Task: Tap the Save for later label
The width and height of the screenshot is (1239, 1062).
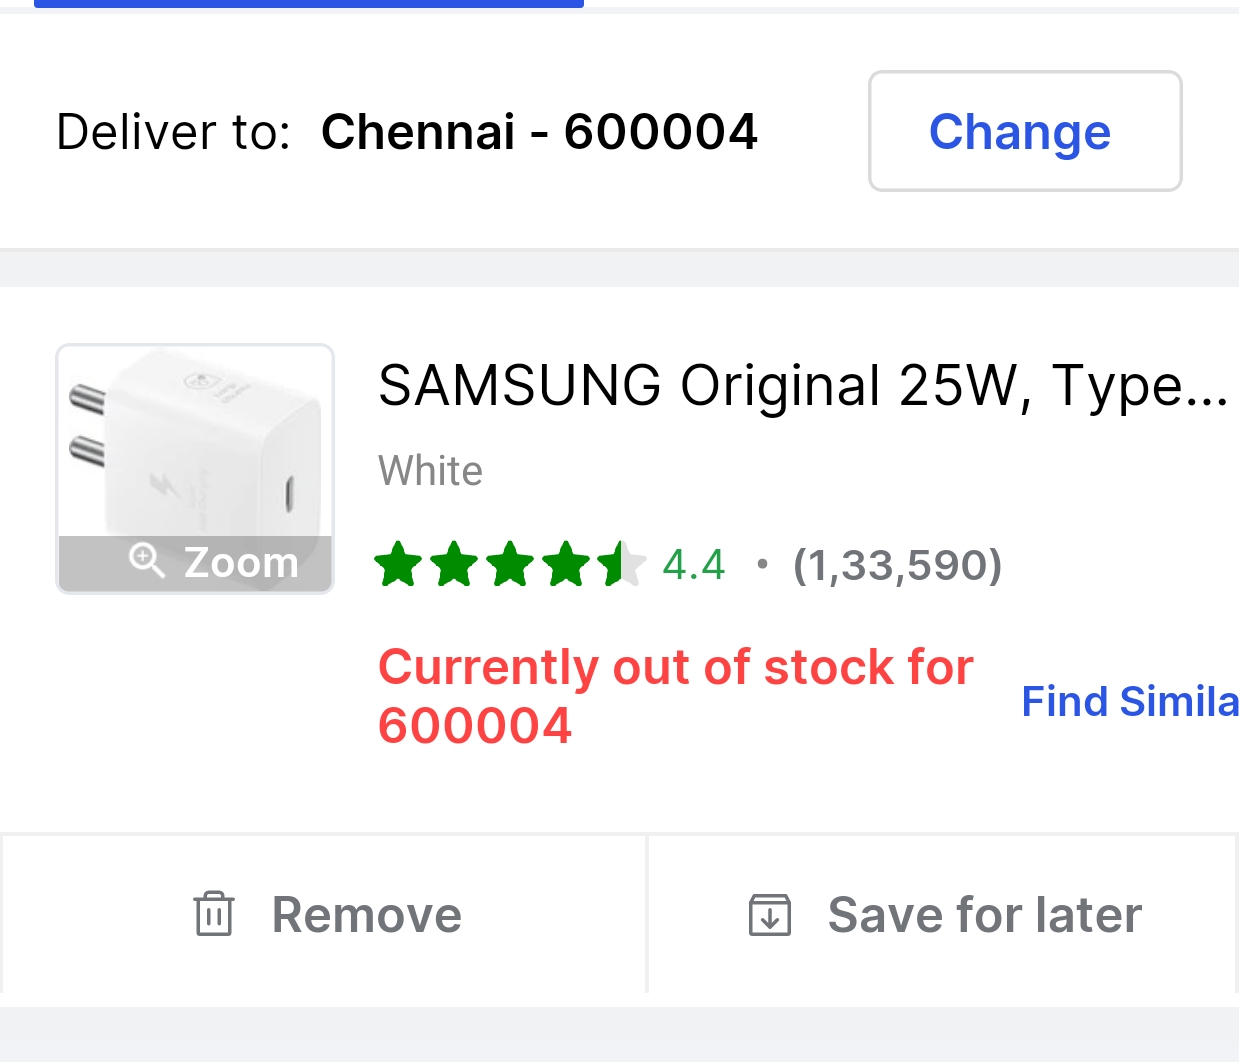Action: [984, 915]
